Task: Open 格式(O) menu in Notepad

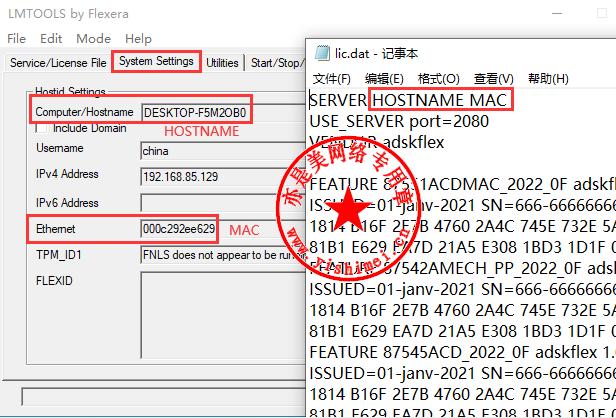Action: click(438, 79)
